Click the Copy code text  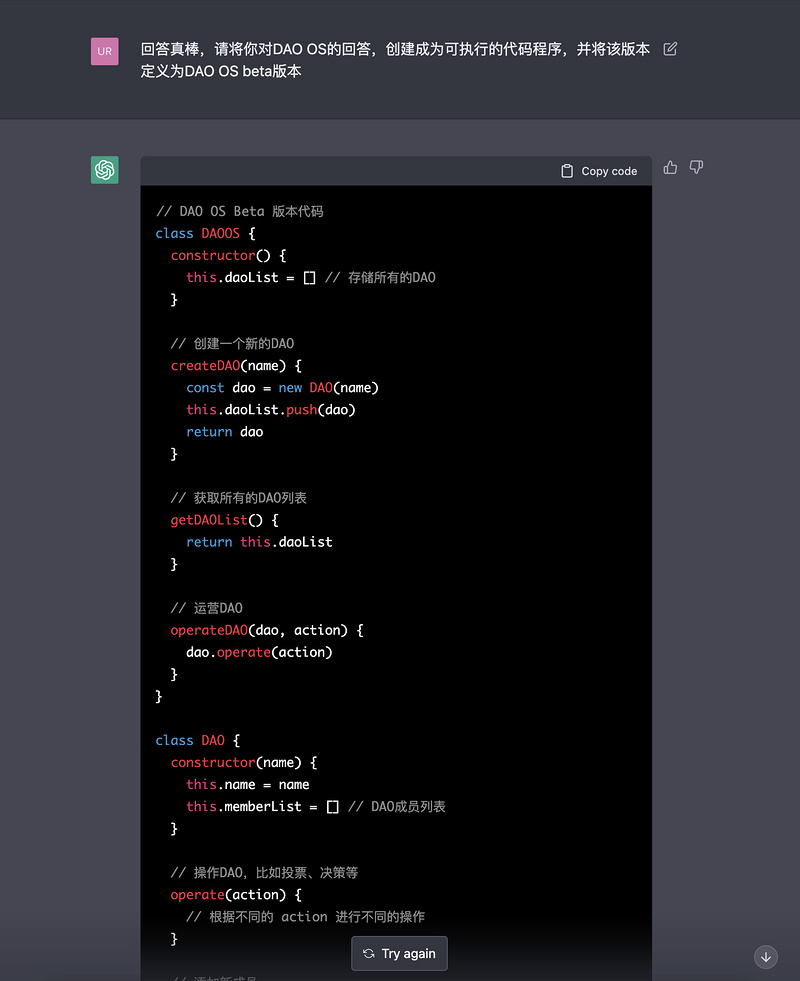coord(609,171)
